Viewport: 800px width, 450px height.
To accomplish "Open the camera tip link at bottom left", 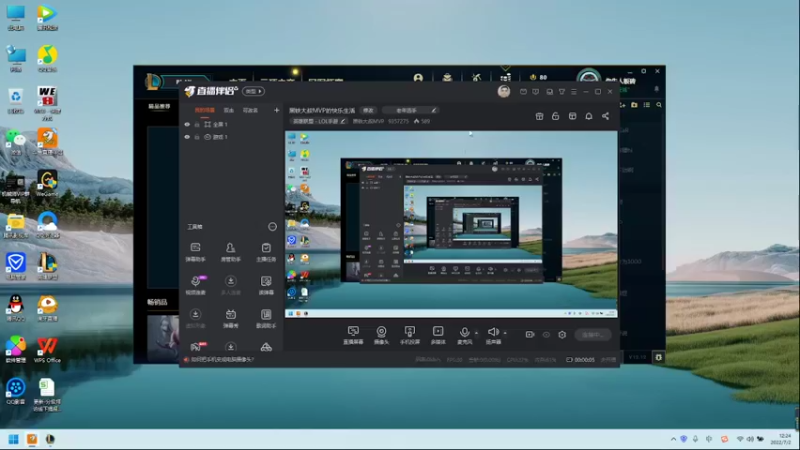I will tap(221, 360).
